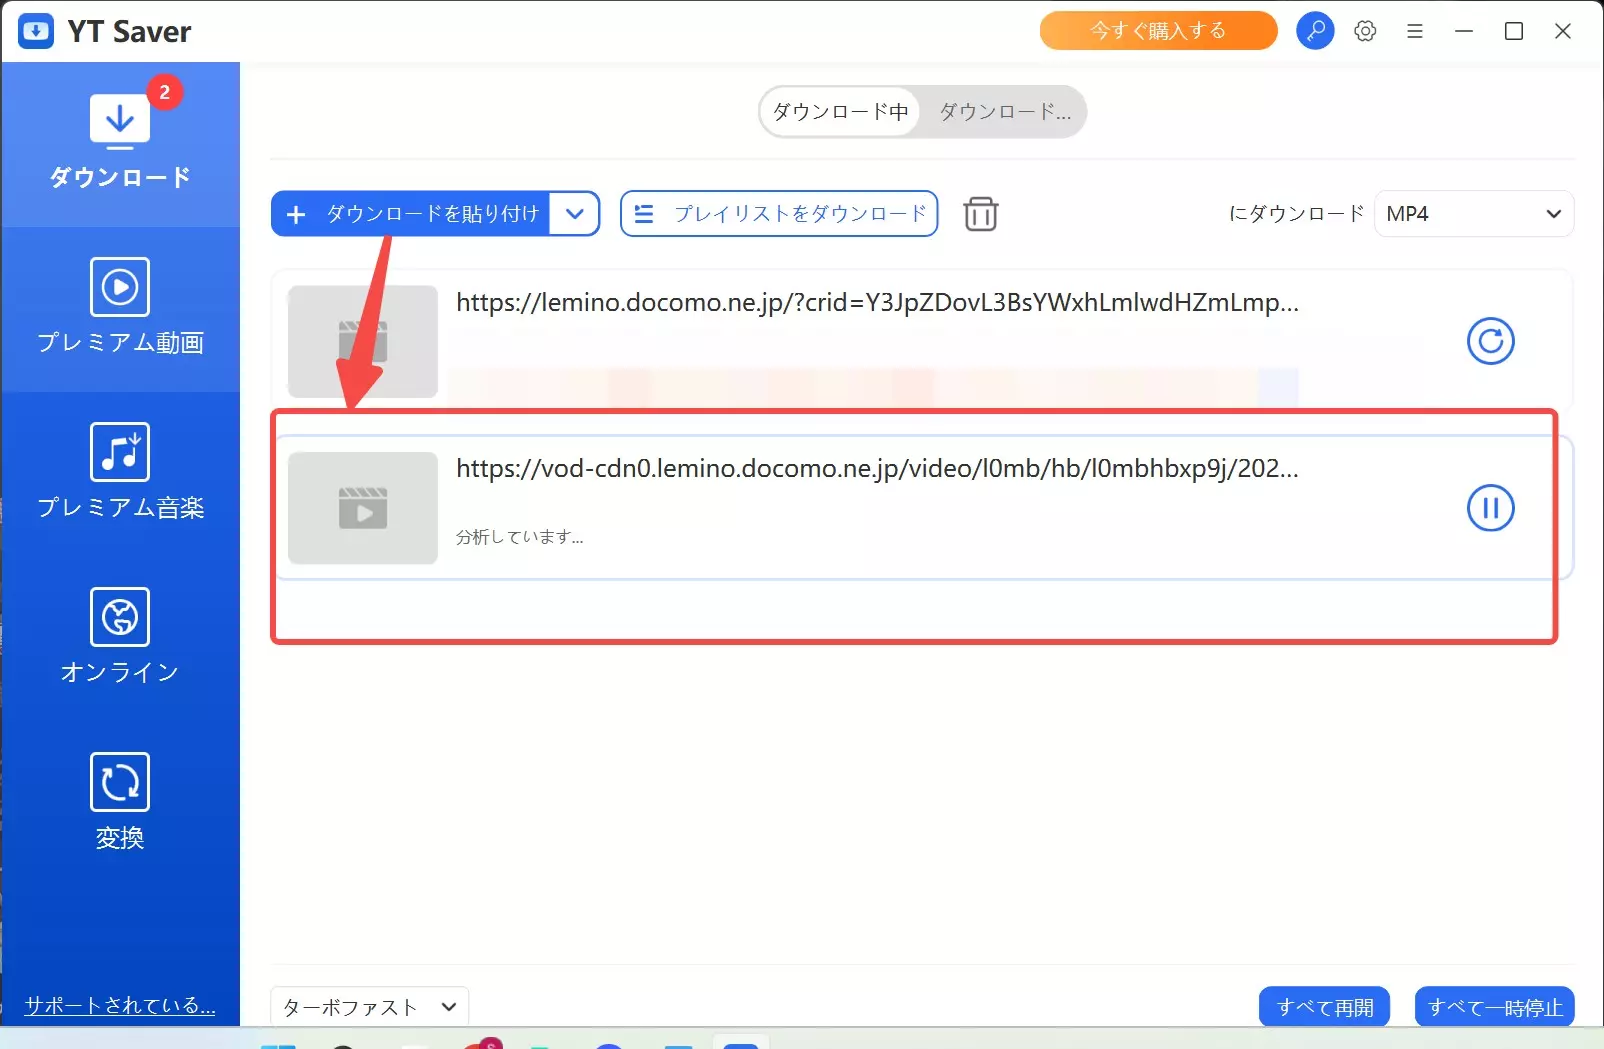The height and width of the screenshot is (1049, 1604).
Task: Expand the arrow beside ダウンロードを貼り付け
Action: [x=575, y=214]
